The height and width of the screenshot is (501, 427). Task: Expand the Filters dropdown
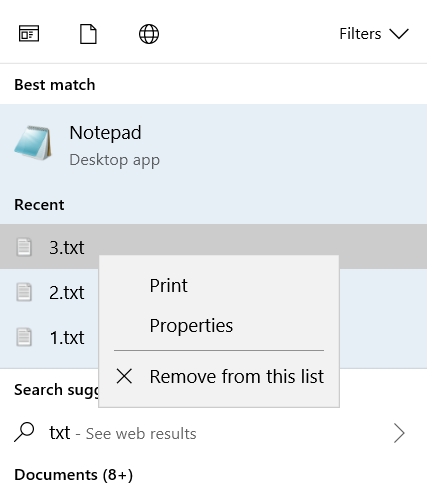374,34
